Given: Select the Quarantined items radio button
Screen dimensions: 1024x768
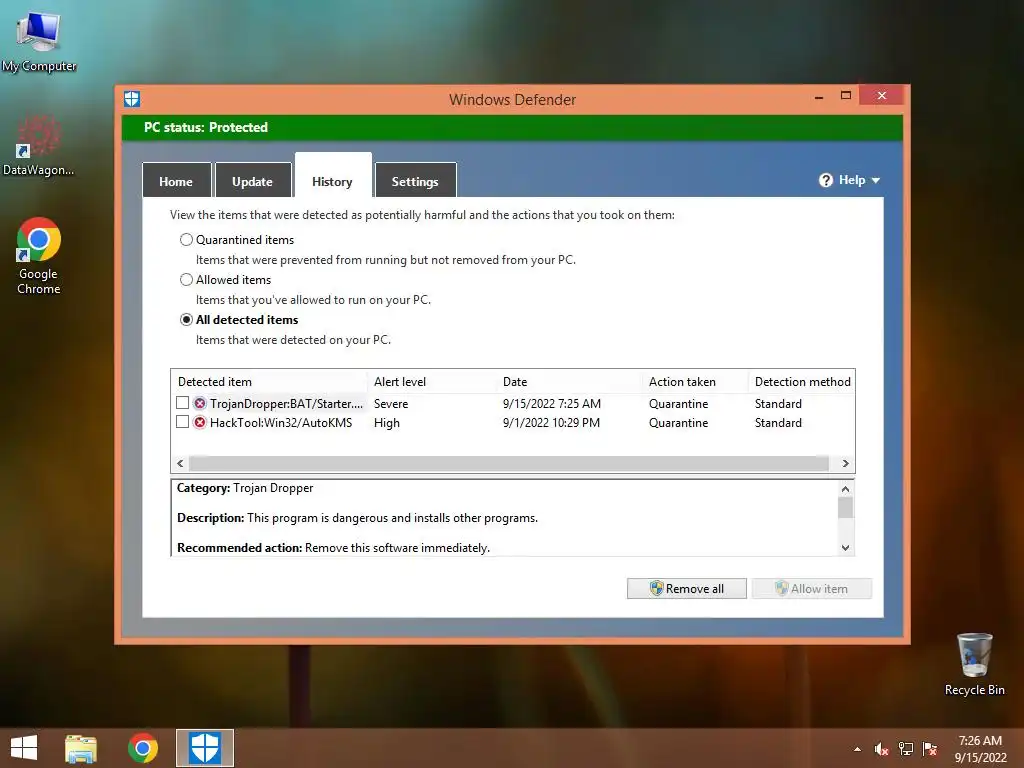Looking at the screenshot, I should (186, 240).
